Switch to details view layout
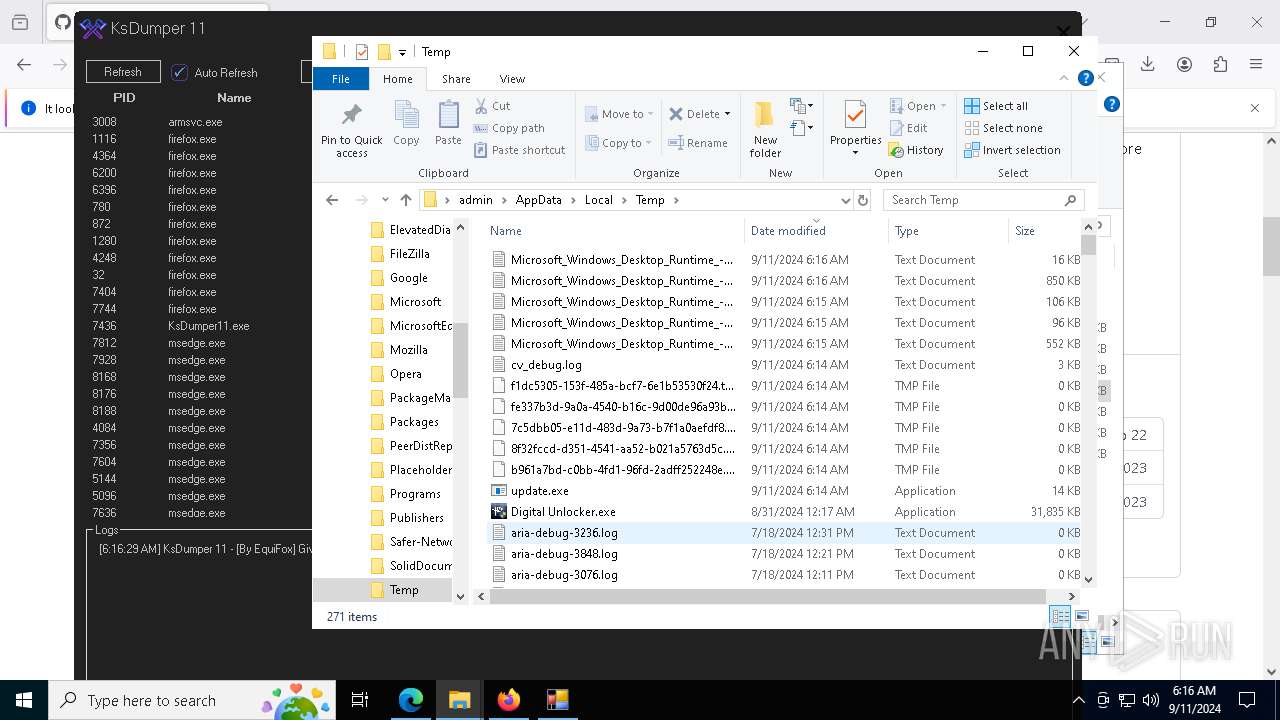Viewport: 1280px width, 720px height. point(1059,616)
